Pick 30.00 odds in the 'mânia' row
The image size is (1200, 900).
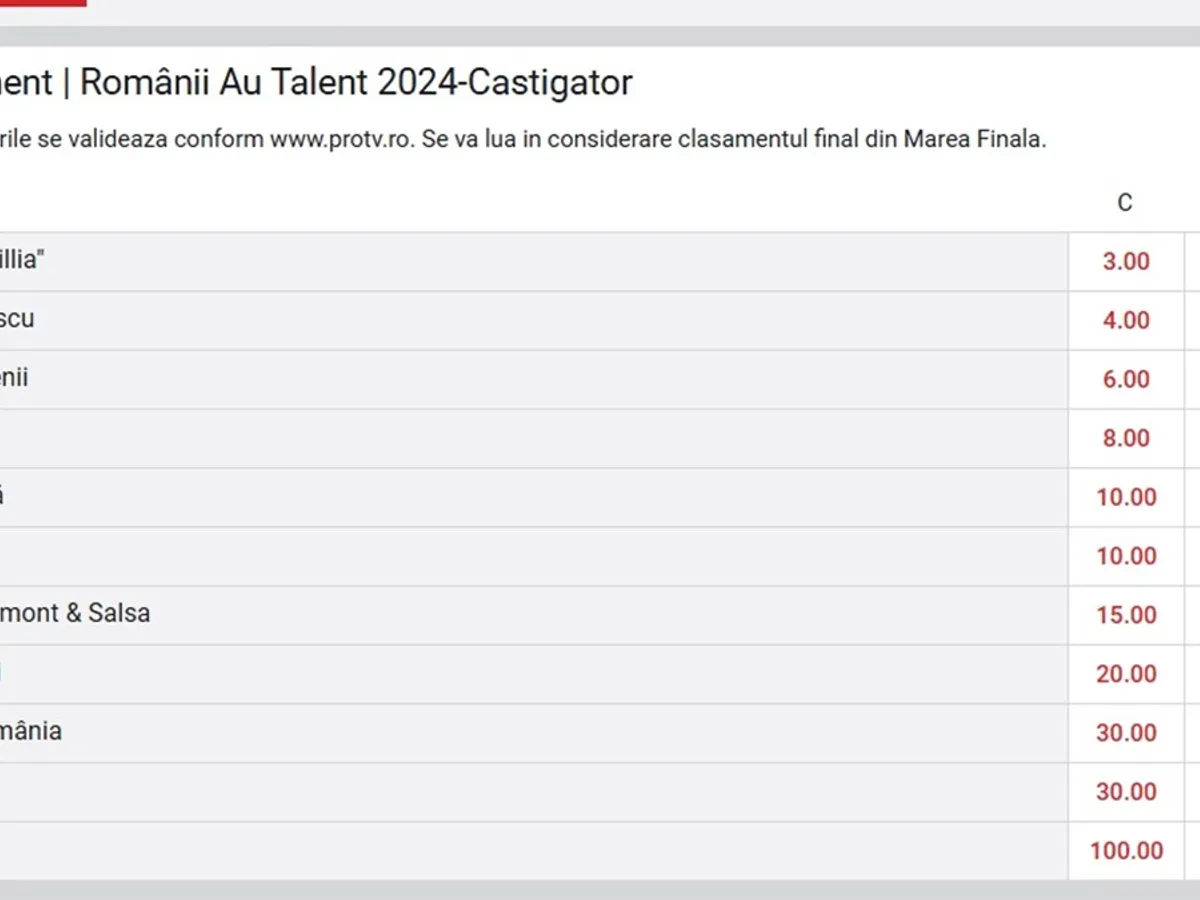[1126, 734]
